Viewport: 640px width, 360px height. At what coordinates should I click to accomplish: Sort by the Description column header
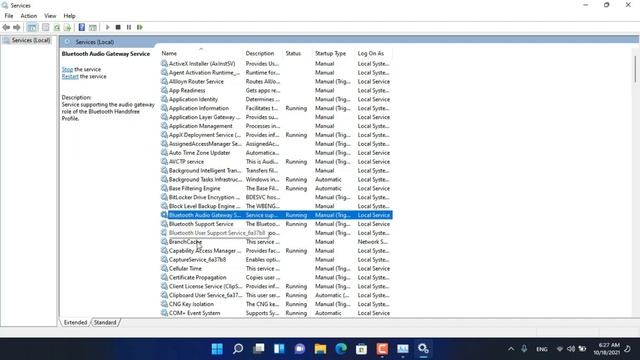263,53
